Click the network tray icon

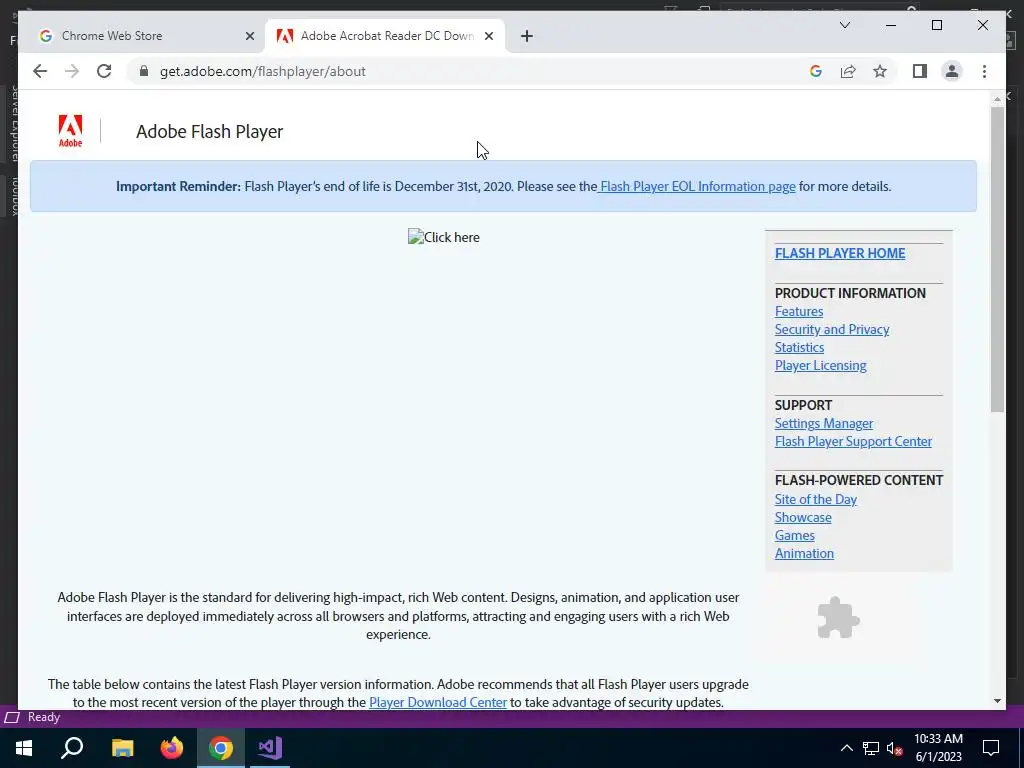871,748
